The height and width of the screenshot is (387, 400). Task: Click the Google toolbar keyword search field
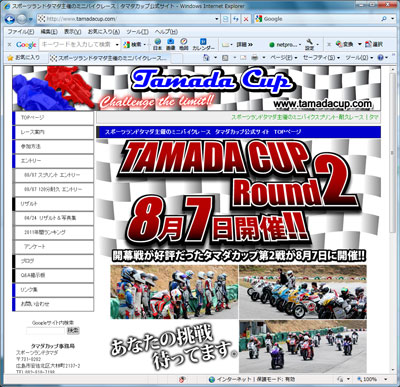pos(77,44)
